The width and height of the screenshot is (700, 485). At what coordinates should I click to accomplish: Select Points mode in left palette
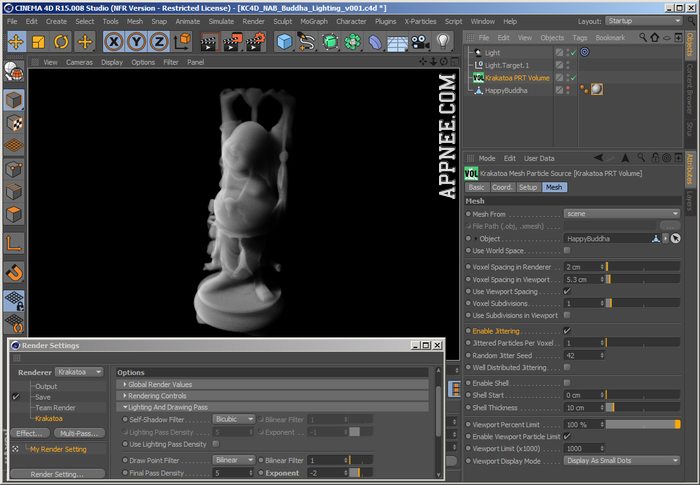(14, 169)
